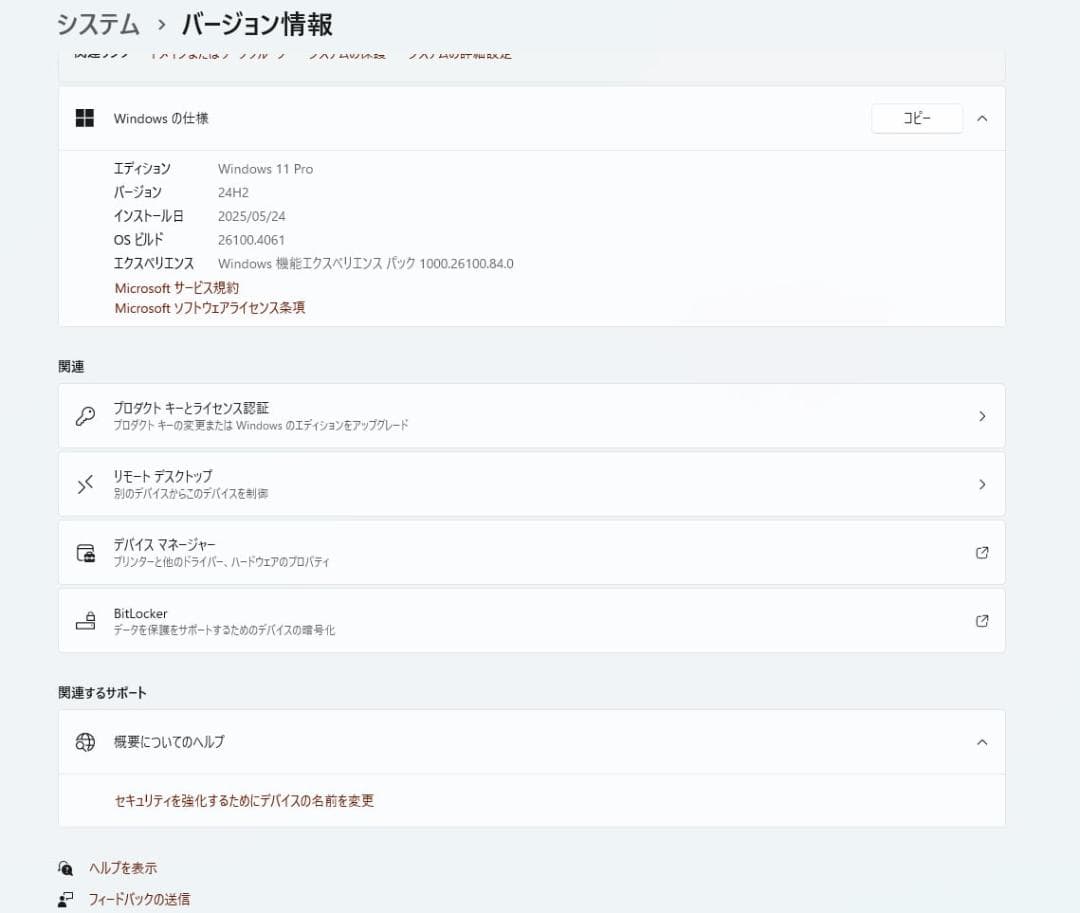Click the globe icon next to 概要についてのヘルプ

tap(84, 741)
